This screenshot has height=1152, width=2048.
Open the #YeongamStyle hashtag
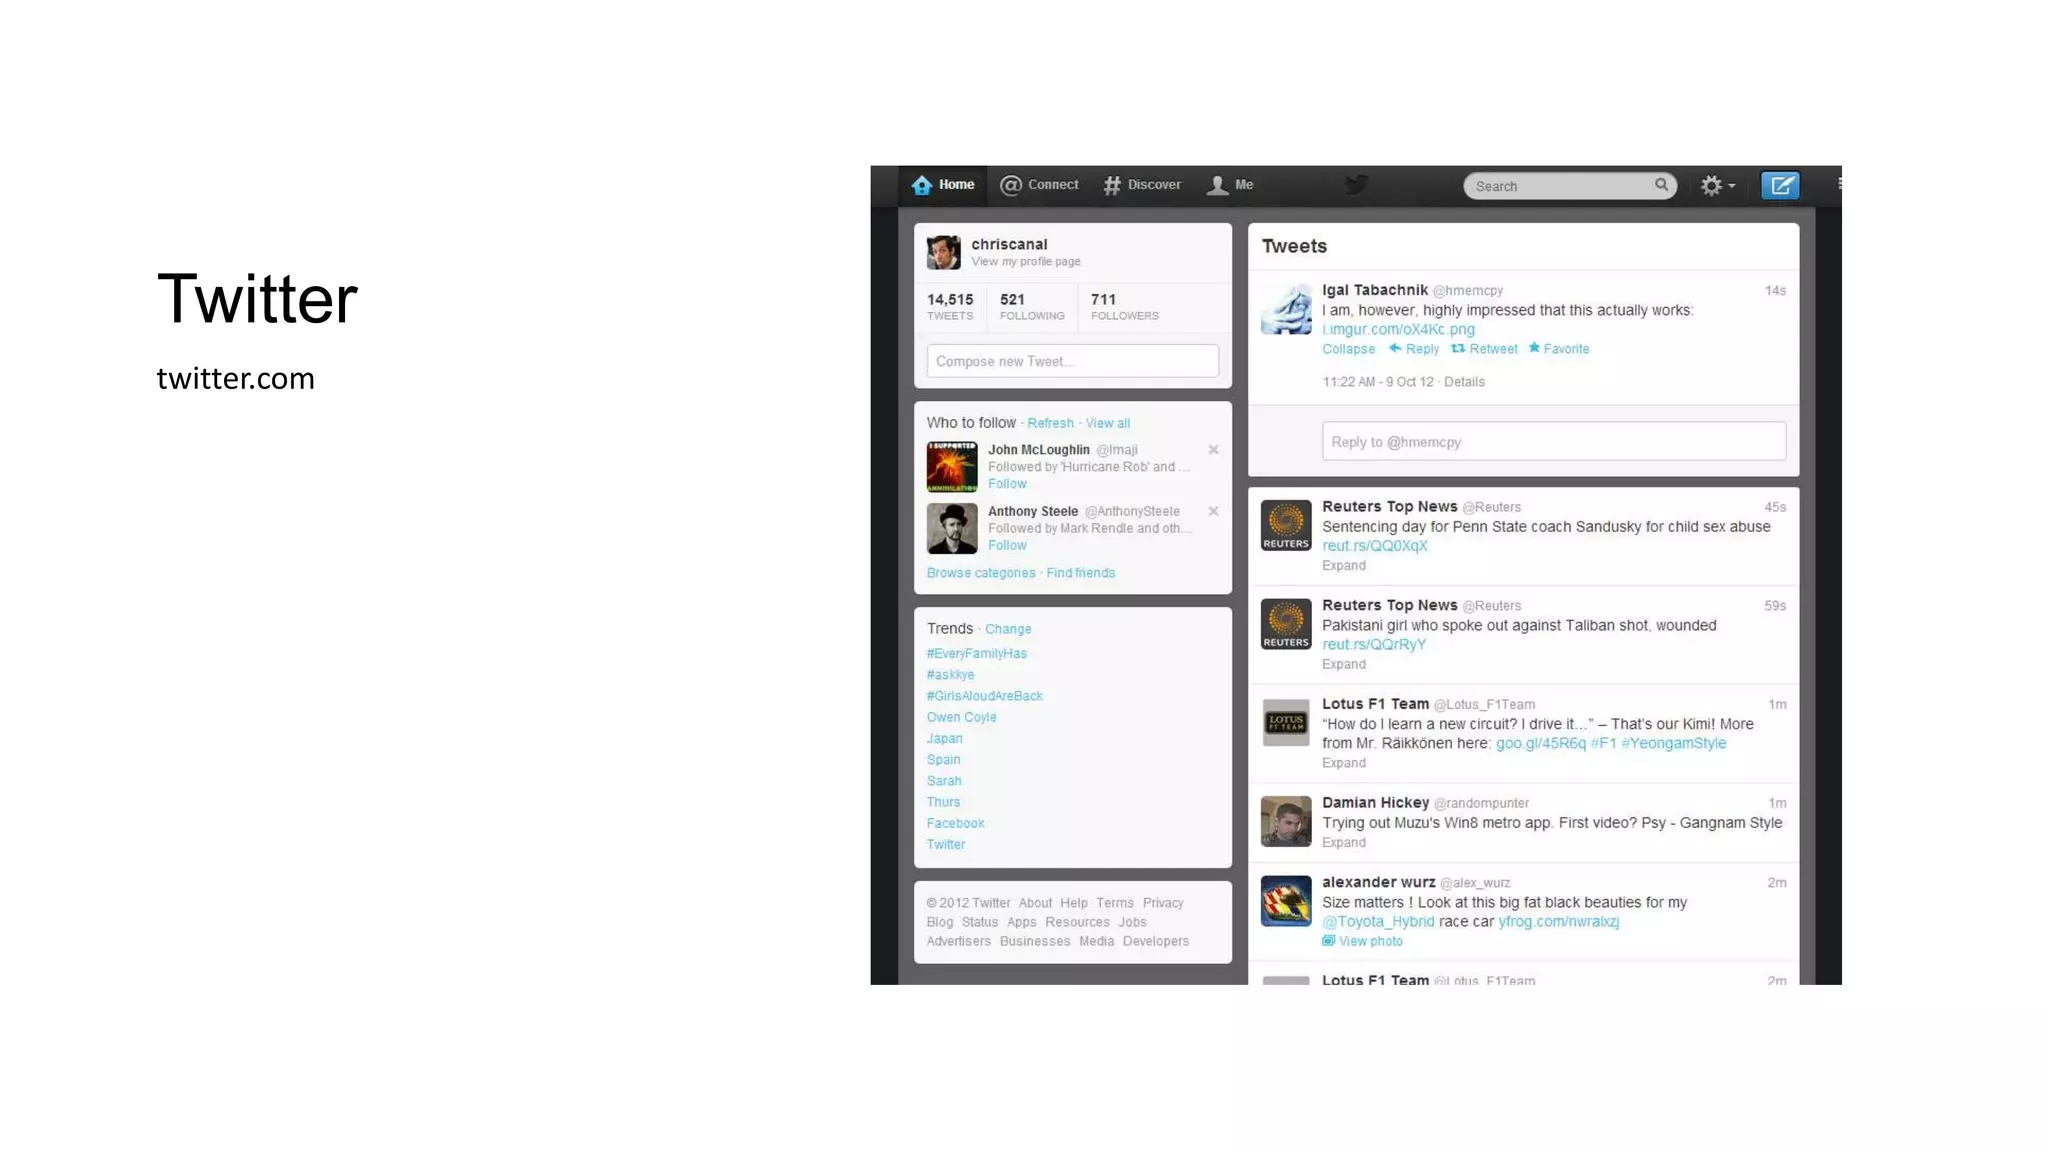pos(1673,743)
